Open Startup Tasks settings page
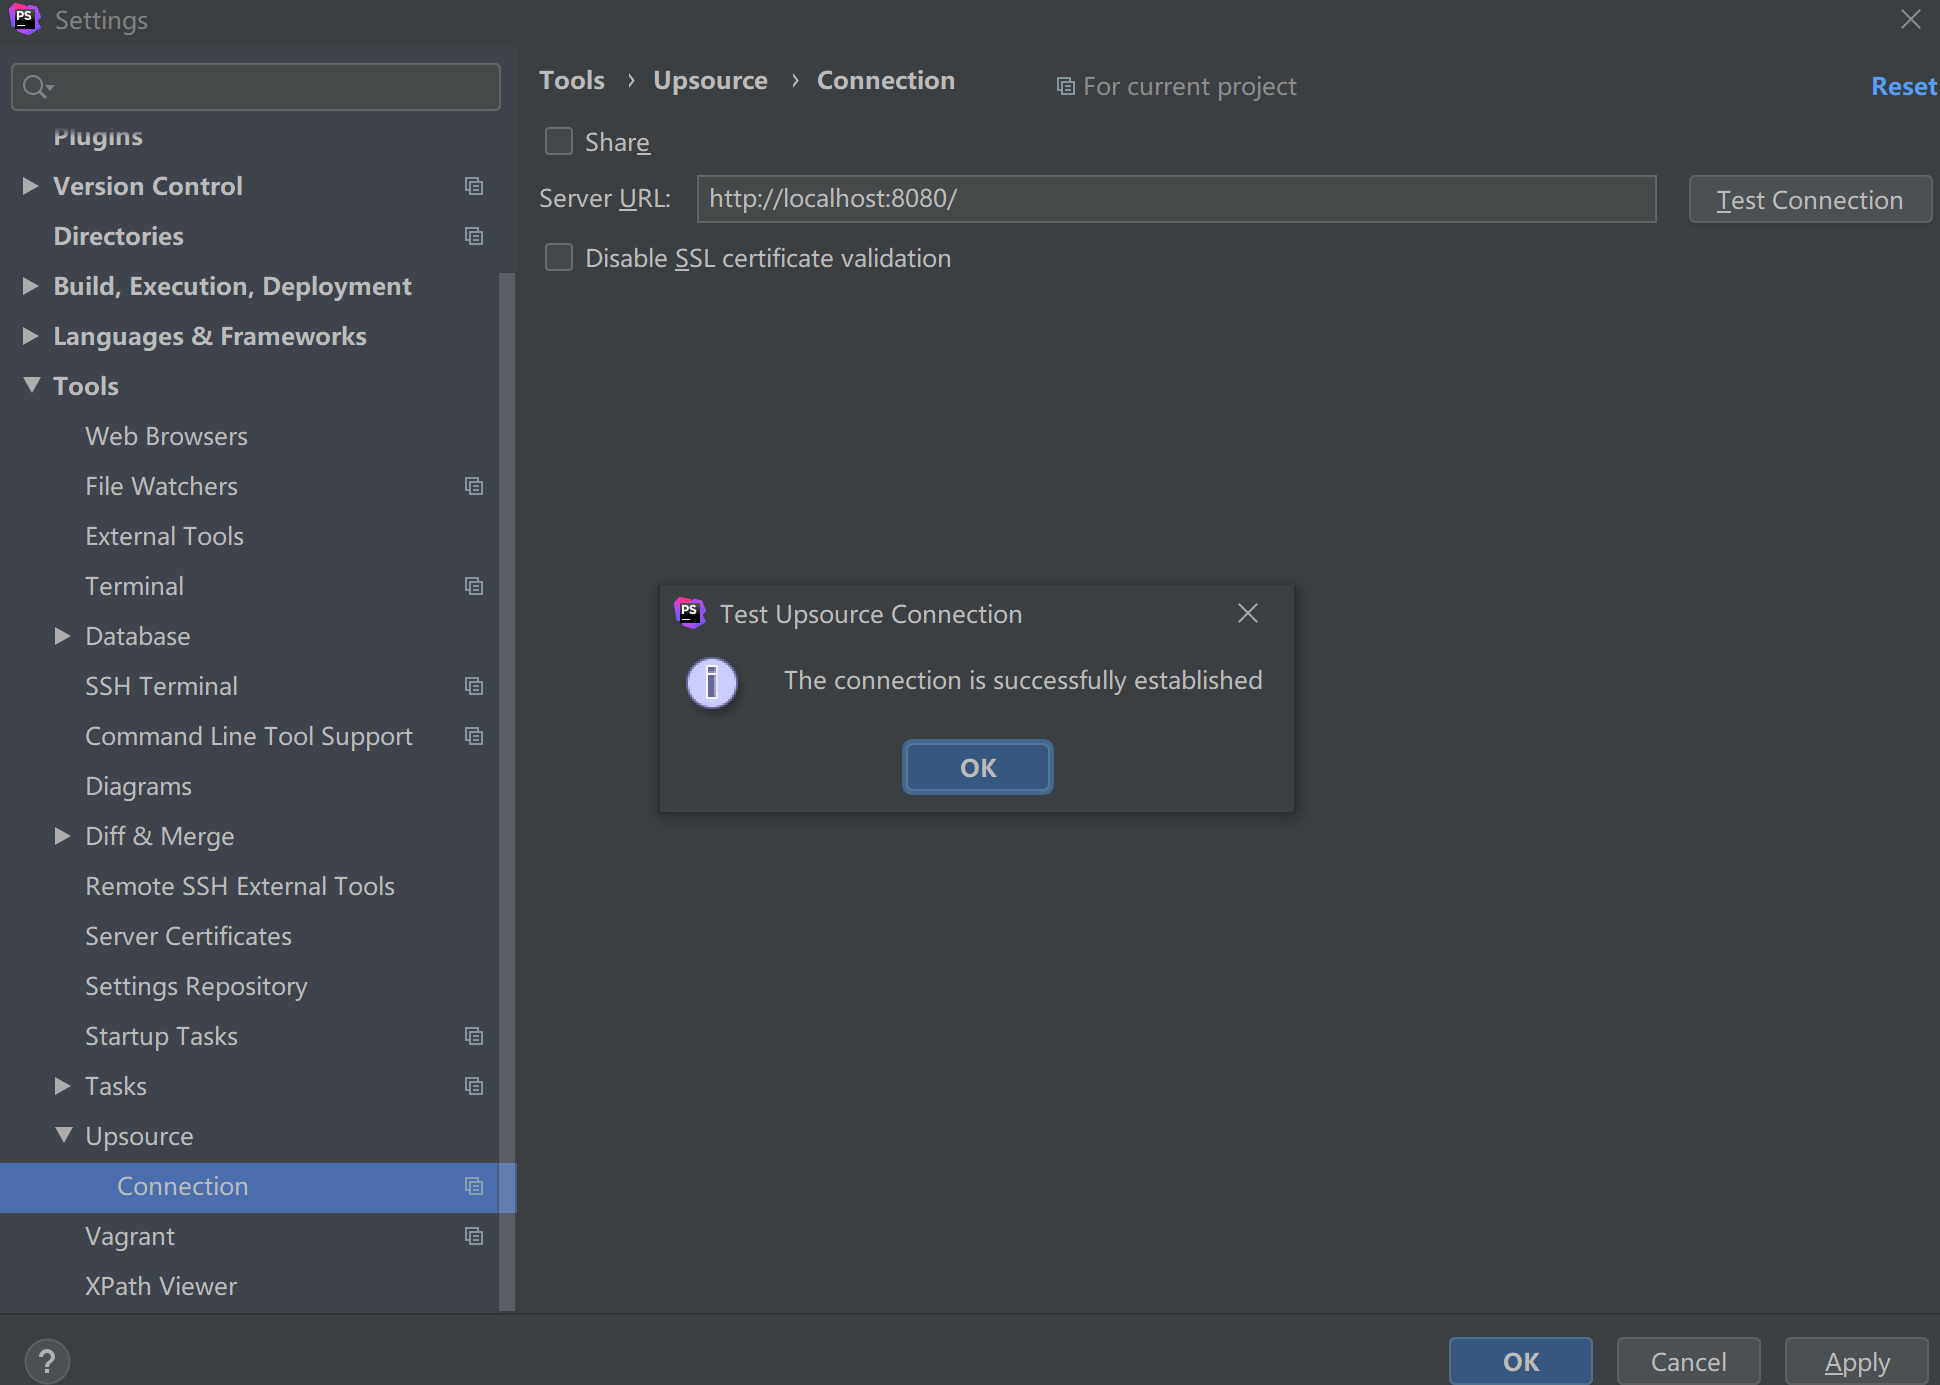 [161, 1036]
